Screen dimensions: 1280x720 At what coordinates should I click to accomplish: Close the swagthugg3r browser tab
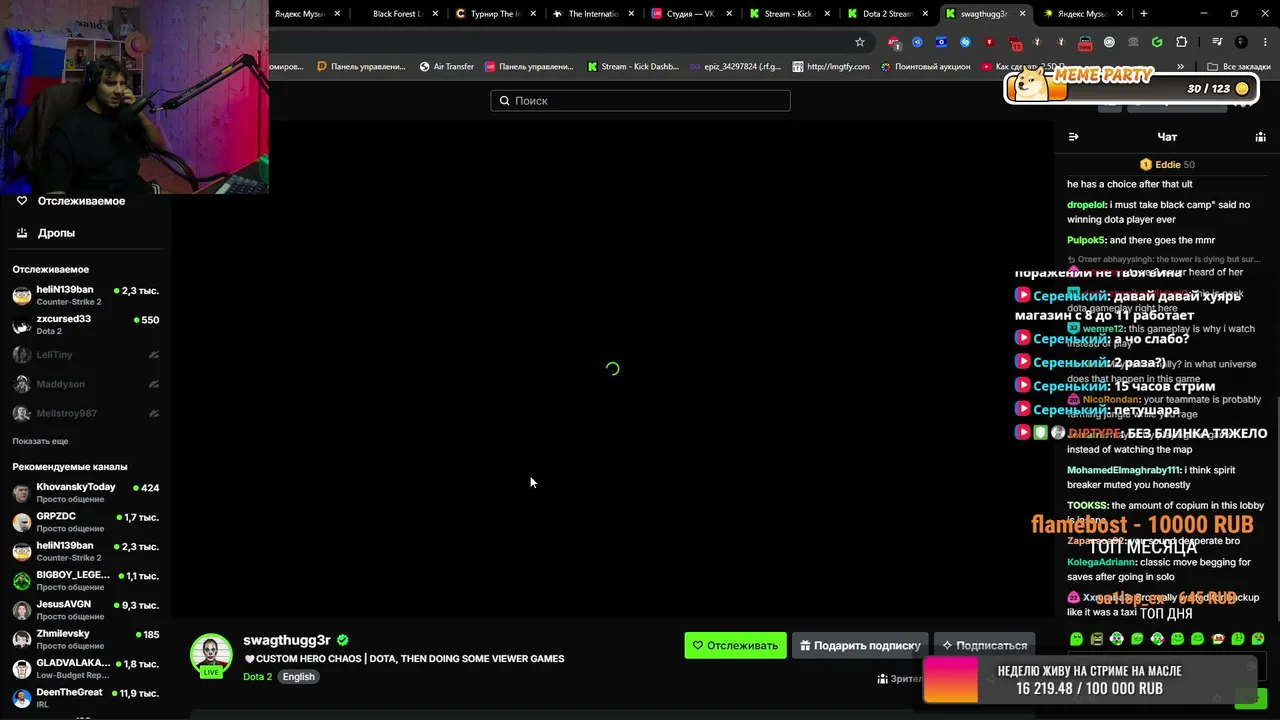(1023, 14)
